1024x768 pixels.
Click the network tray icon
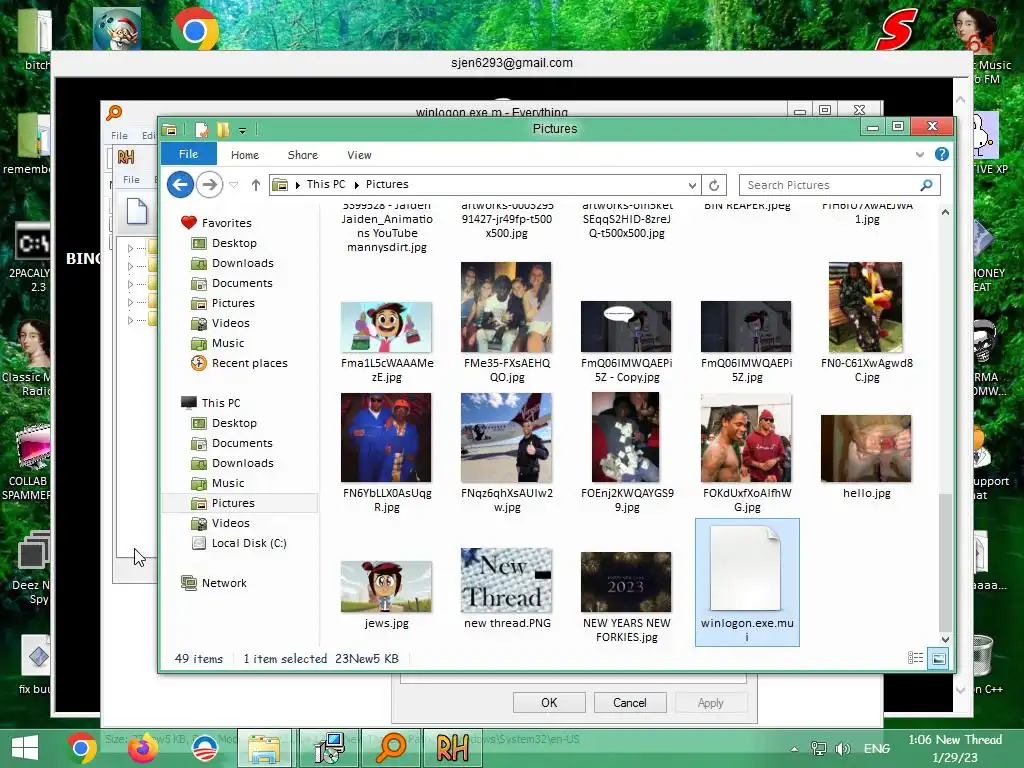point(818,749)
